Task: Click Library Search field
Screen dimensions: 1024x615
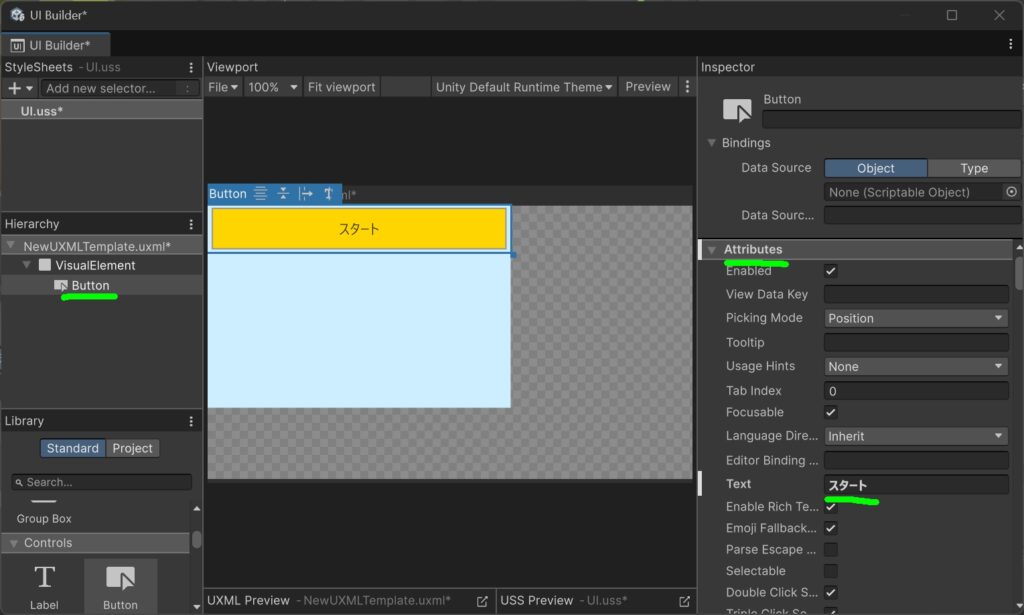Action: click(x=102, y=482)
